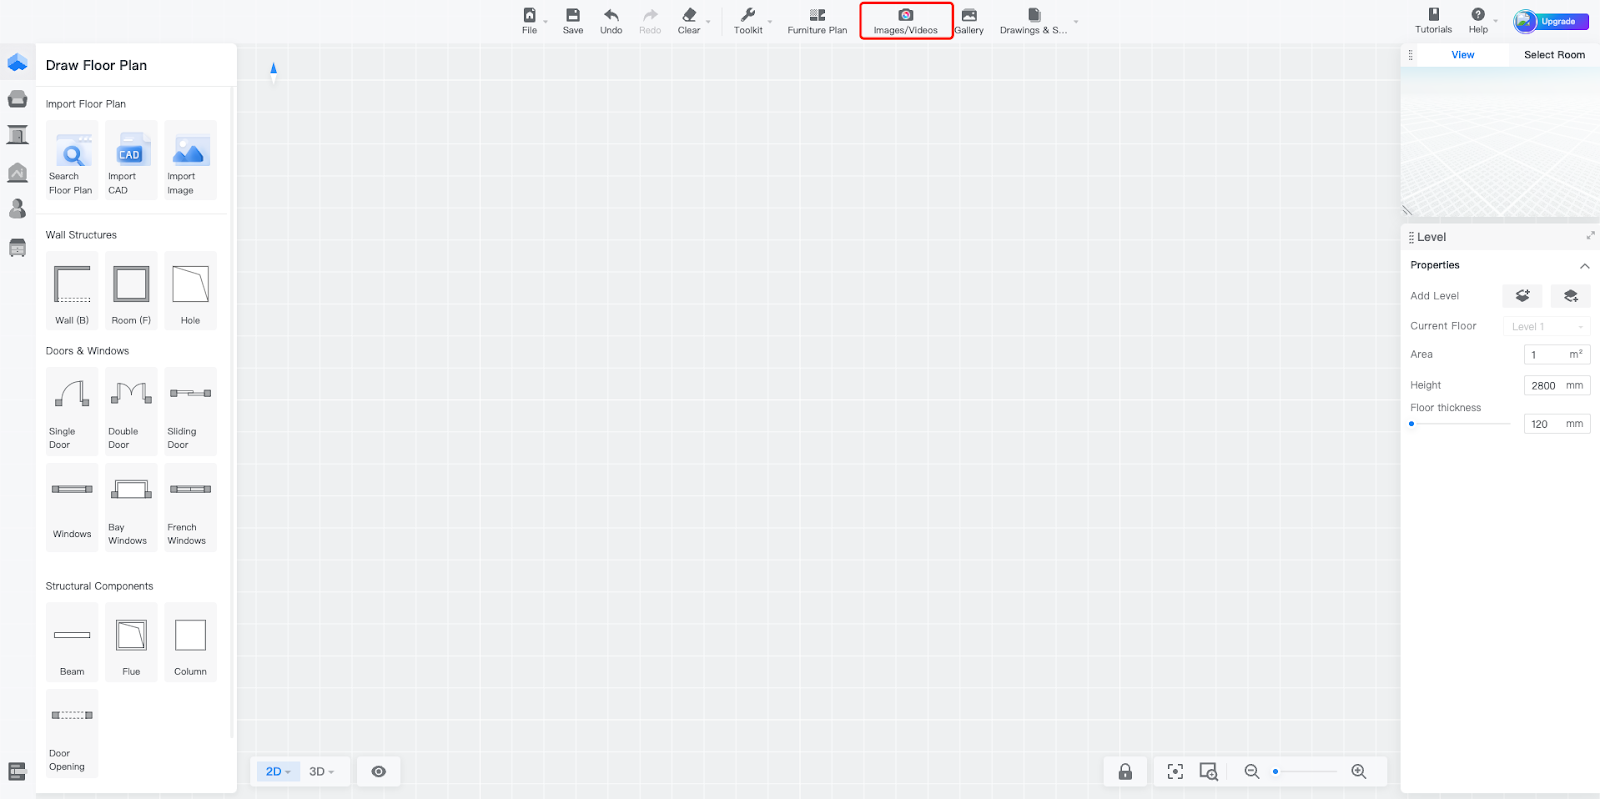Image resolution: width=1600 pixels, height=799 pixels.
Task: Click Search Floor Plan
Action: pyautogui.click(x=72, y=160)
